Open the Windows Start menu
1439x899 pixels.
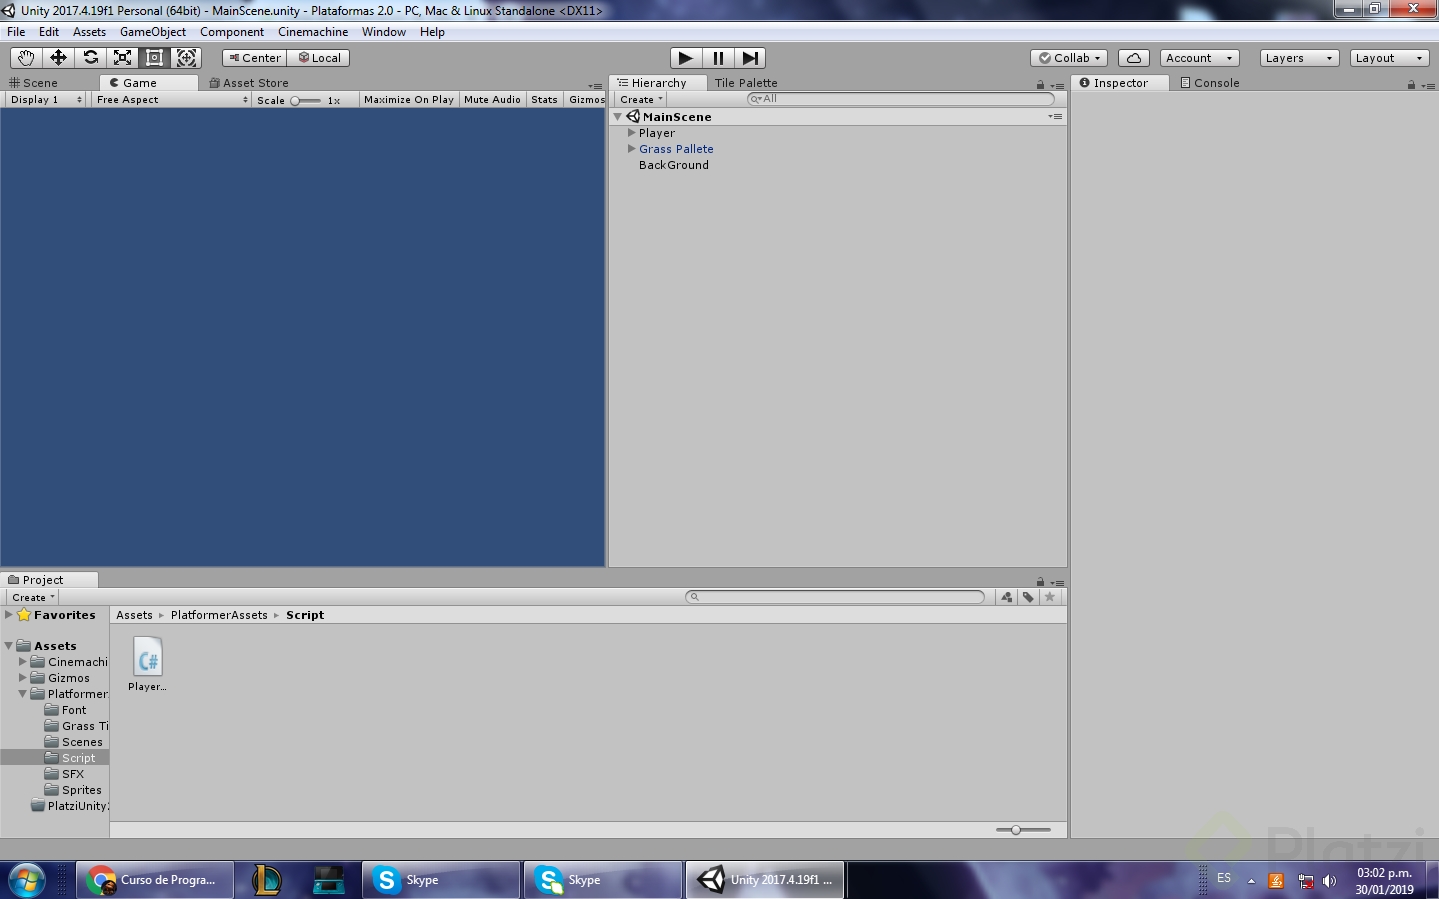pyautogui.click(x=26, y=880)
